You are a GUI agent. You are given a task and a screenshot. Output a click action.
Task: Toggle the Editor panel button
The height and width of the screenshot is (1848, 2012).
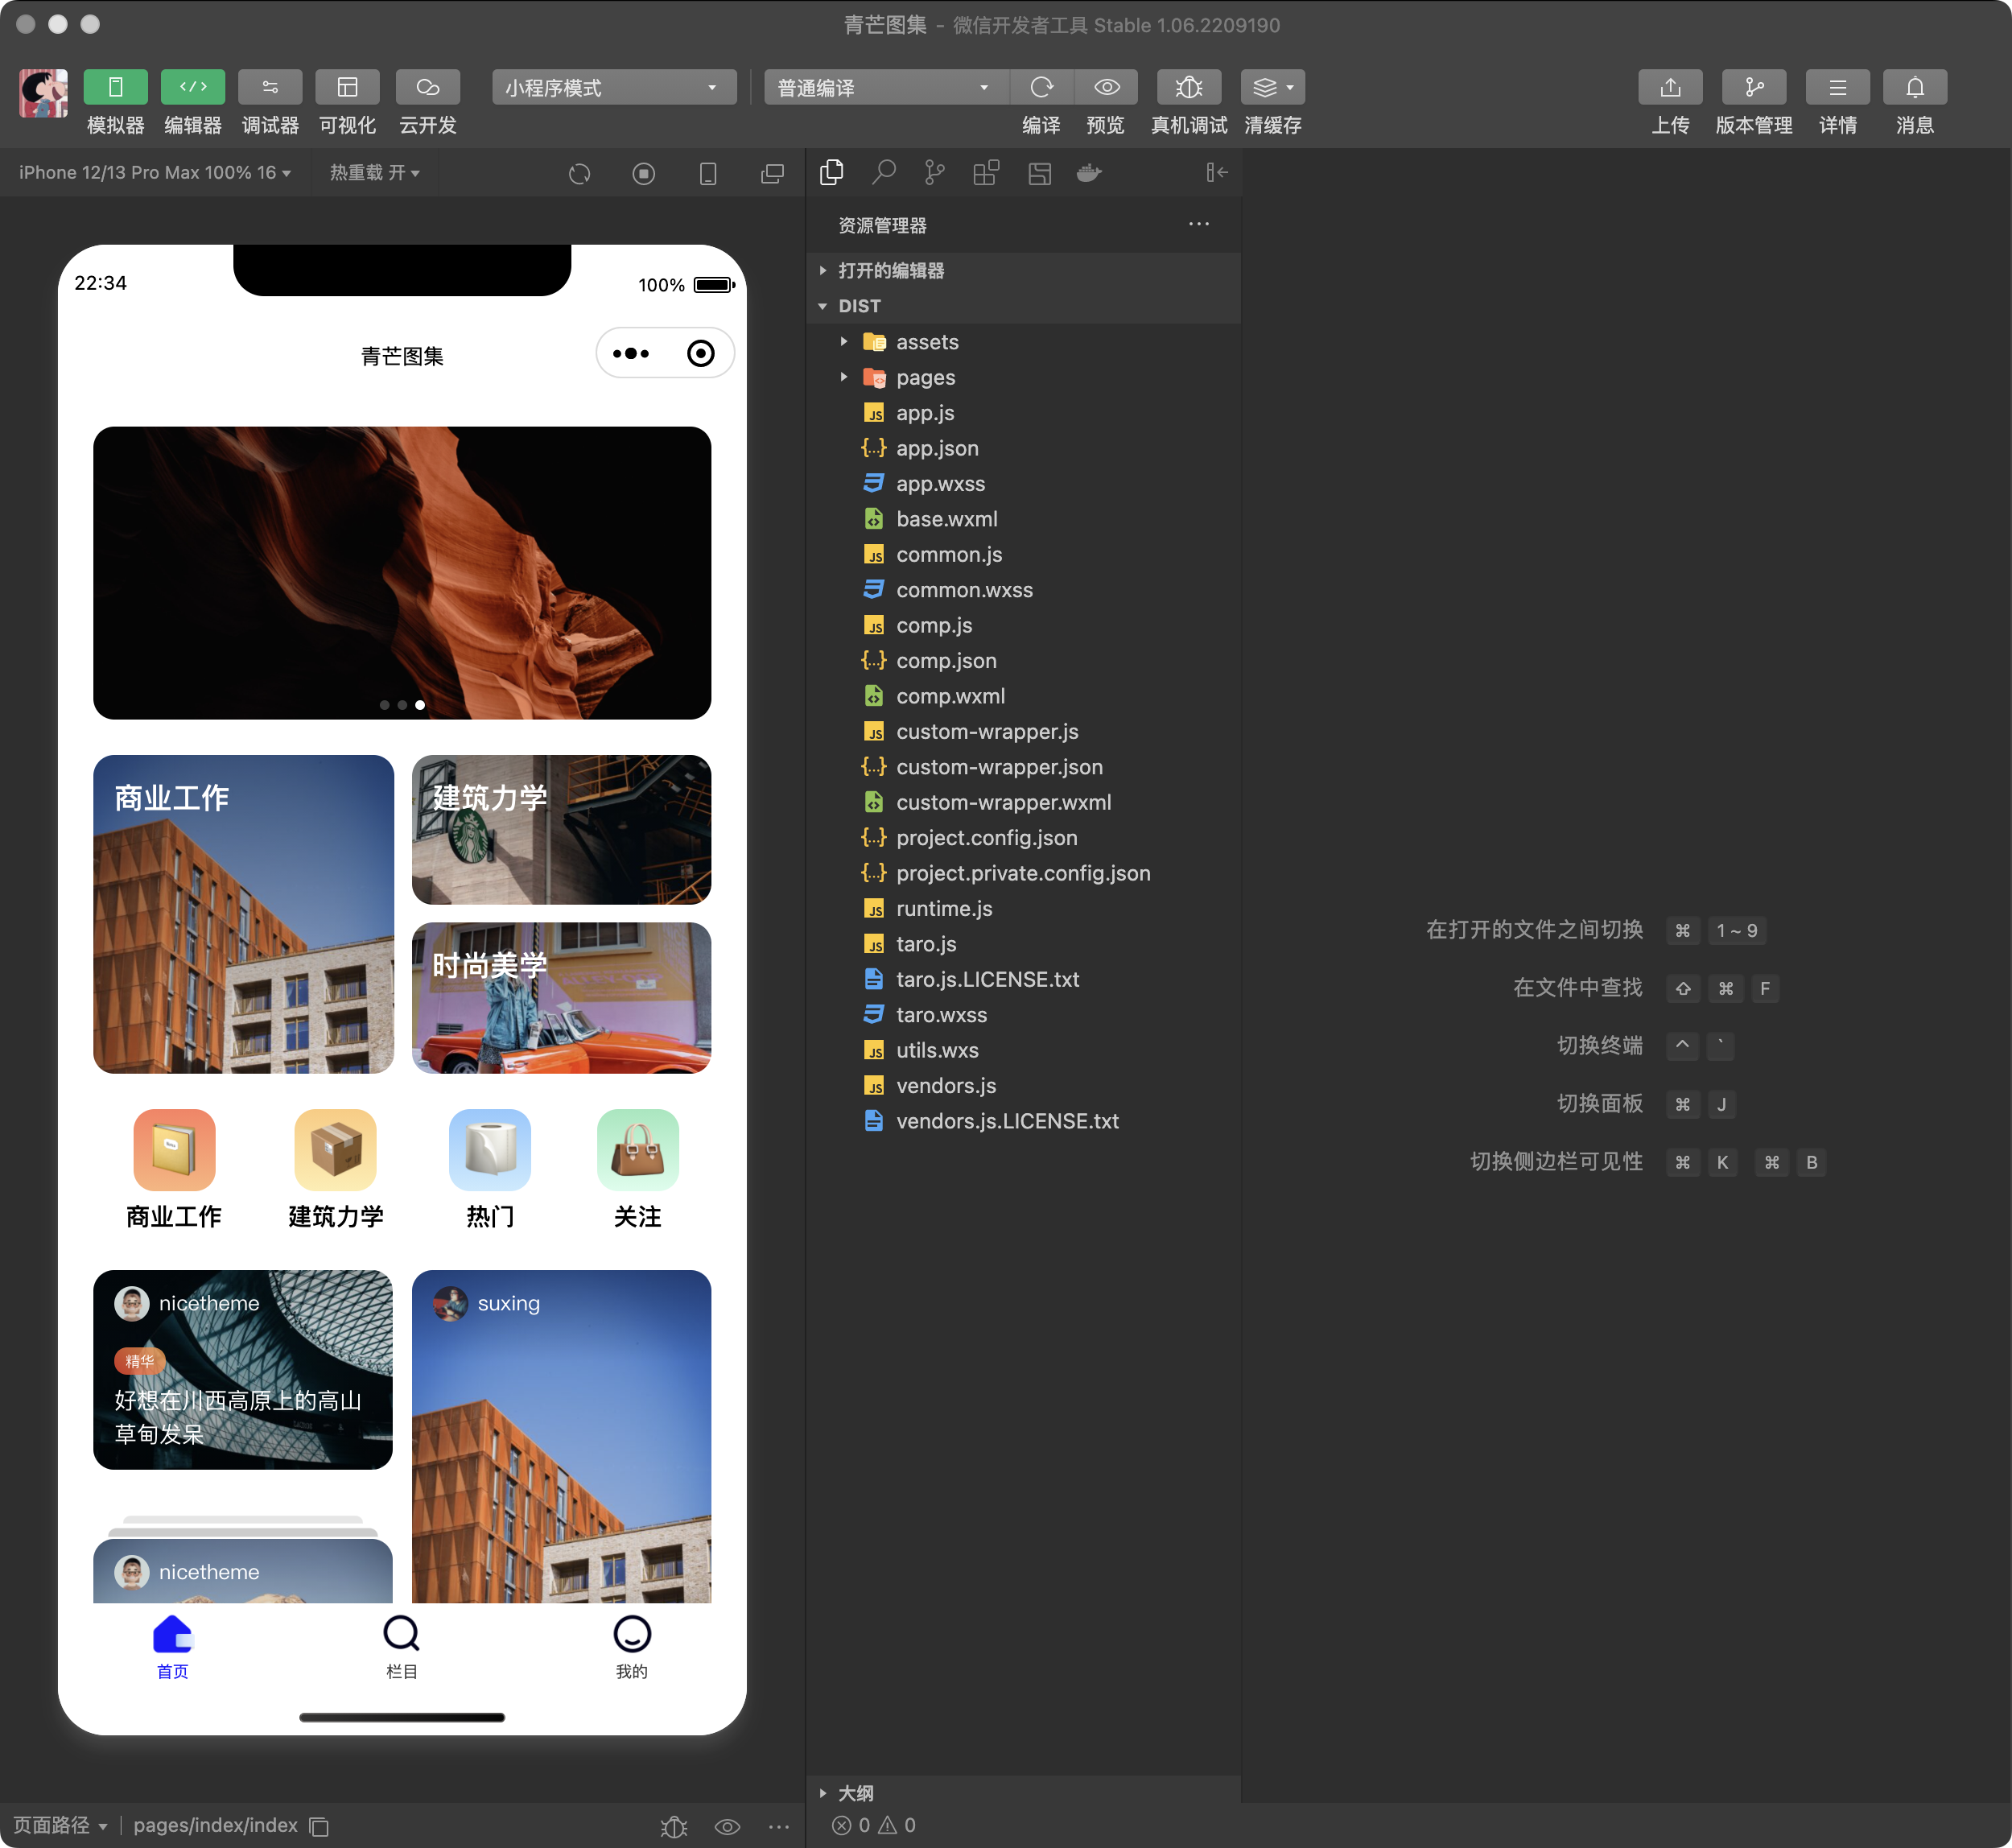point(193,88)
